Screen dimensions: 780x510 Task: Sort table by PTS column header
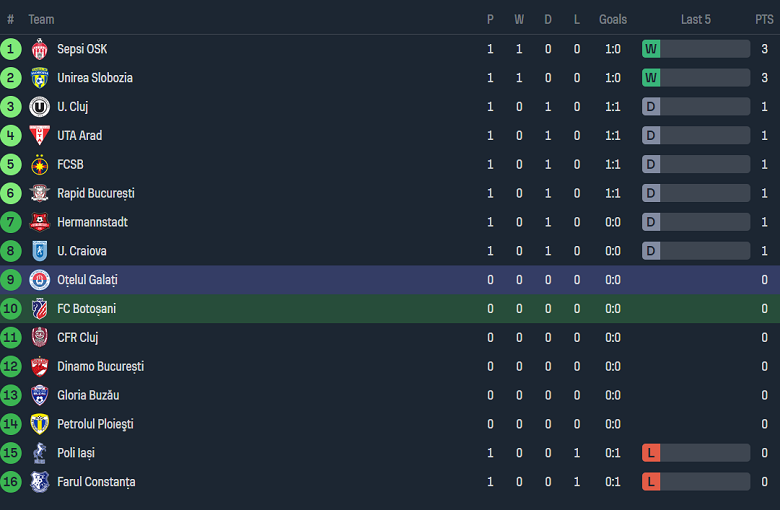[x=764, y=19]
